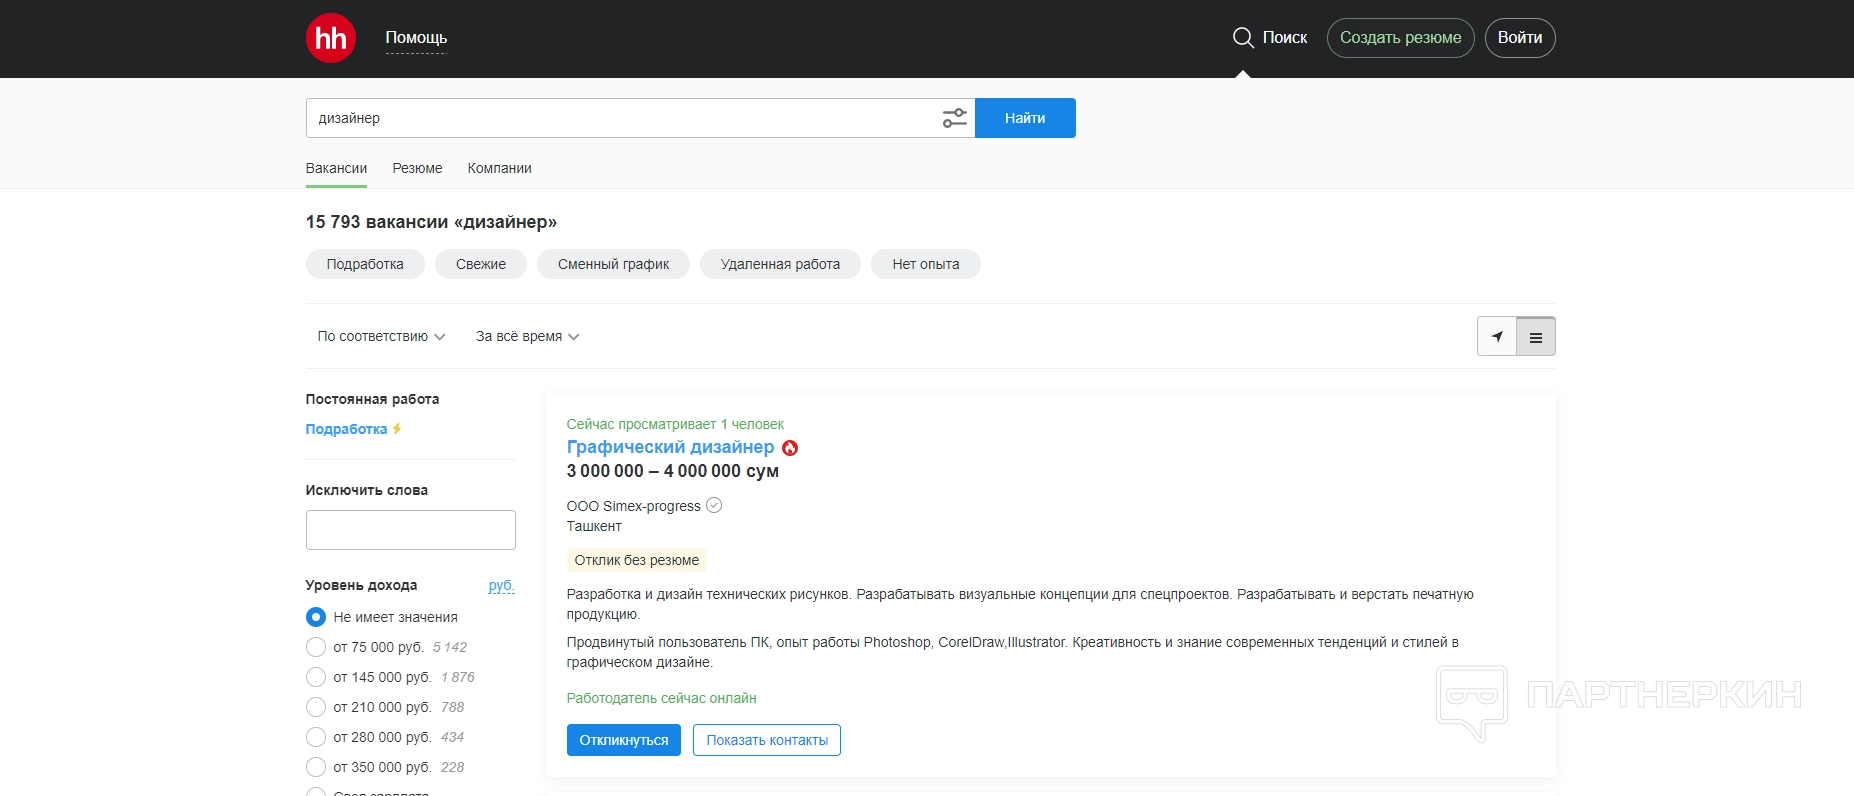
Task: Change currency via 'руб.' selector
Action: [501, 585]
